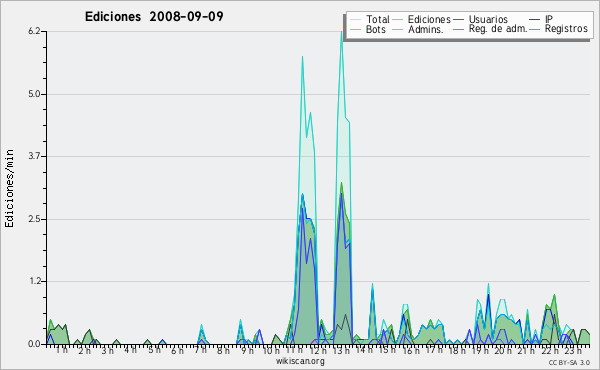Click the '17 h' x-axis label
The image size is (600, 370).
coord(434,350)
